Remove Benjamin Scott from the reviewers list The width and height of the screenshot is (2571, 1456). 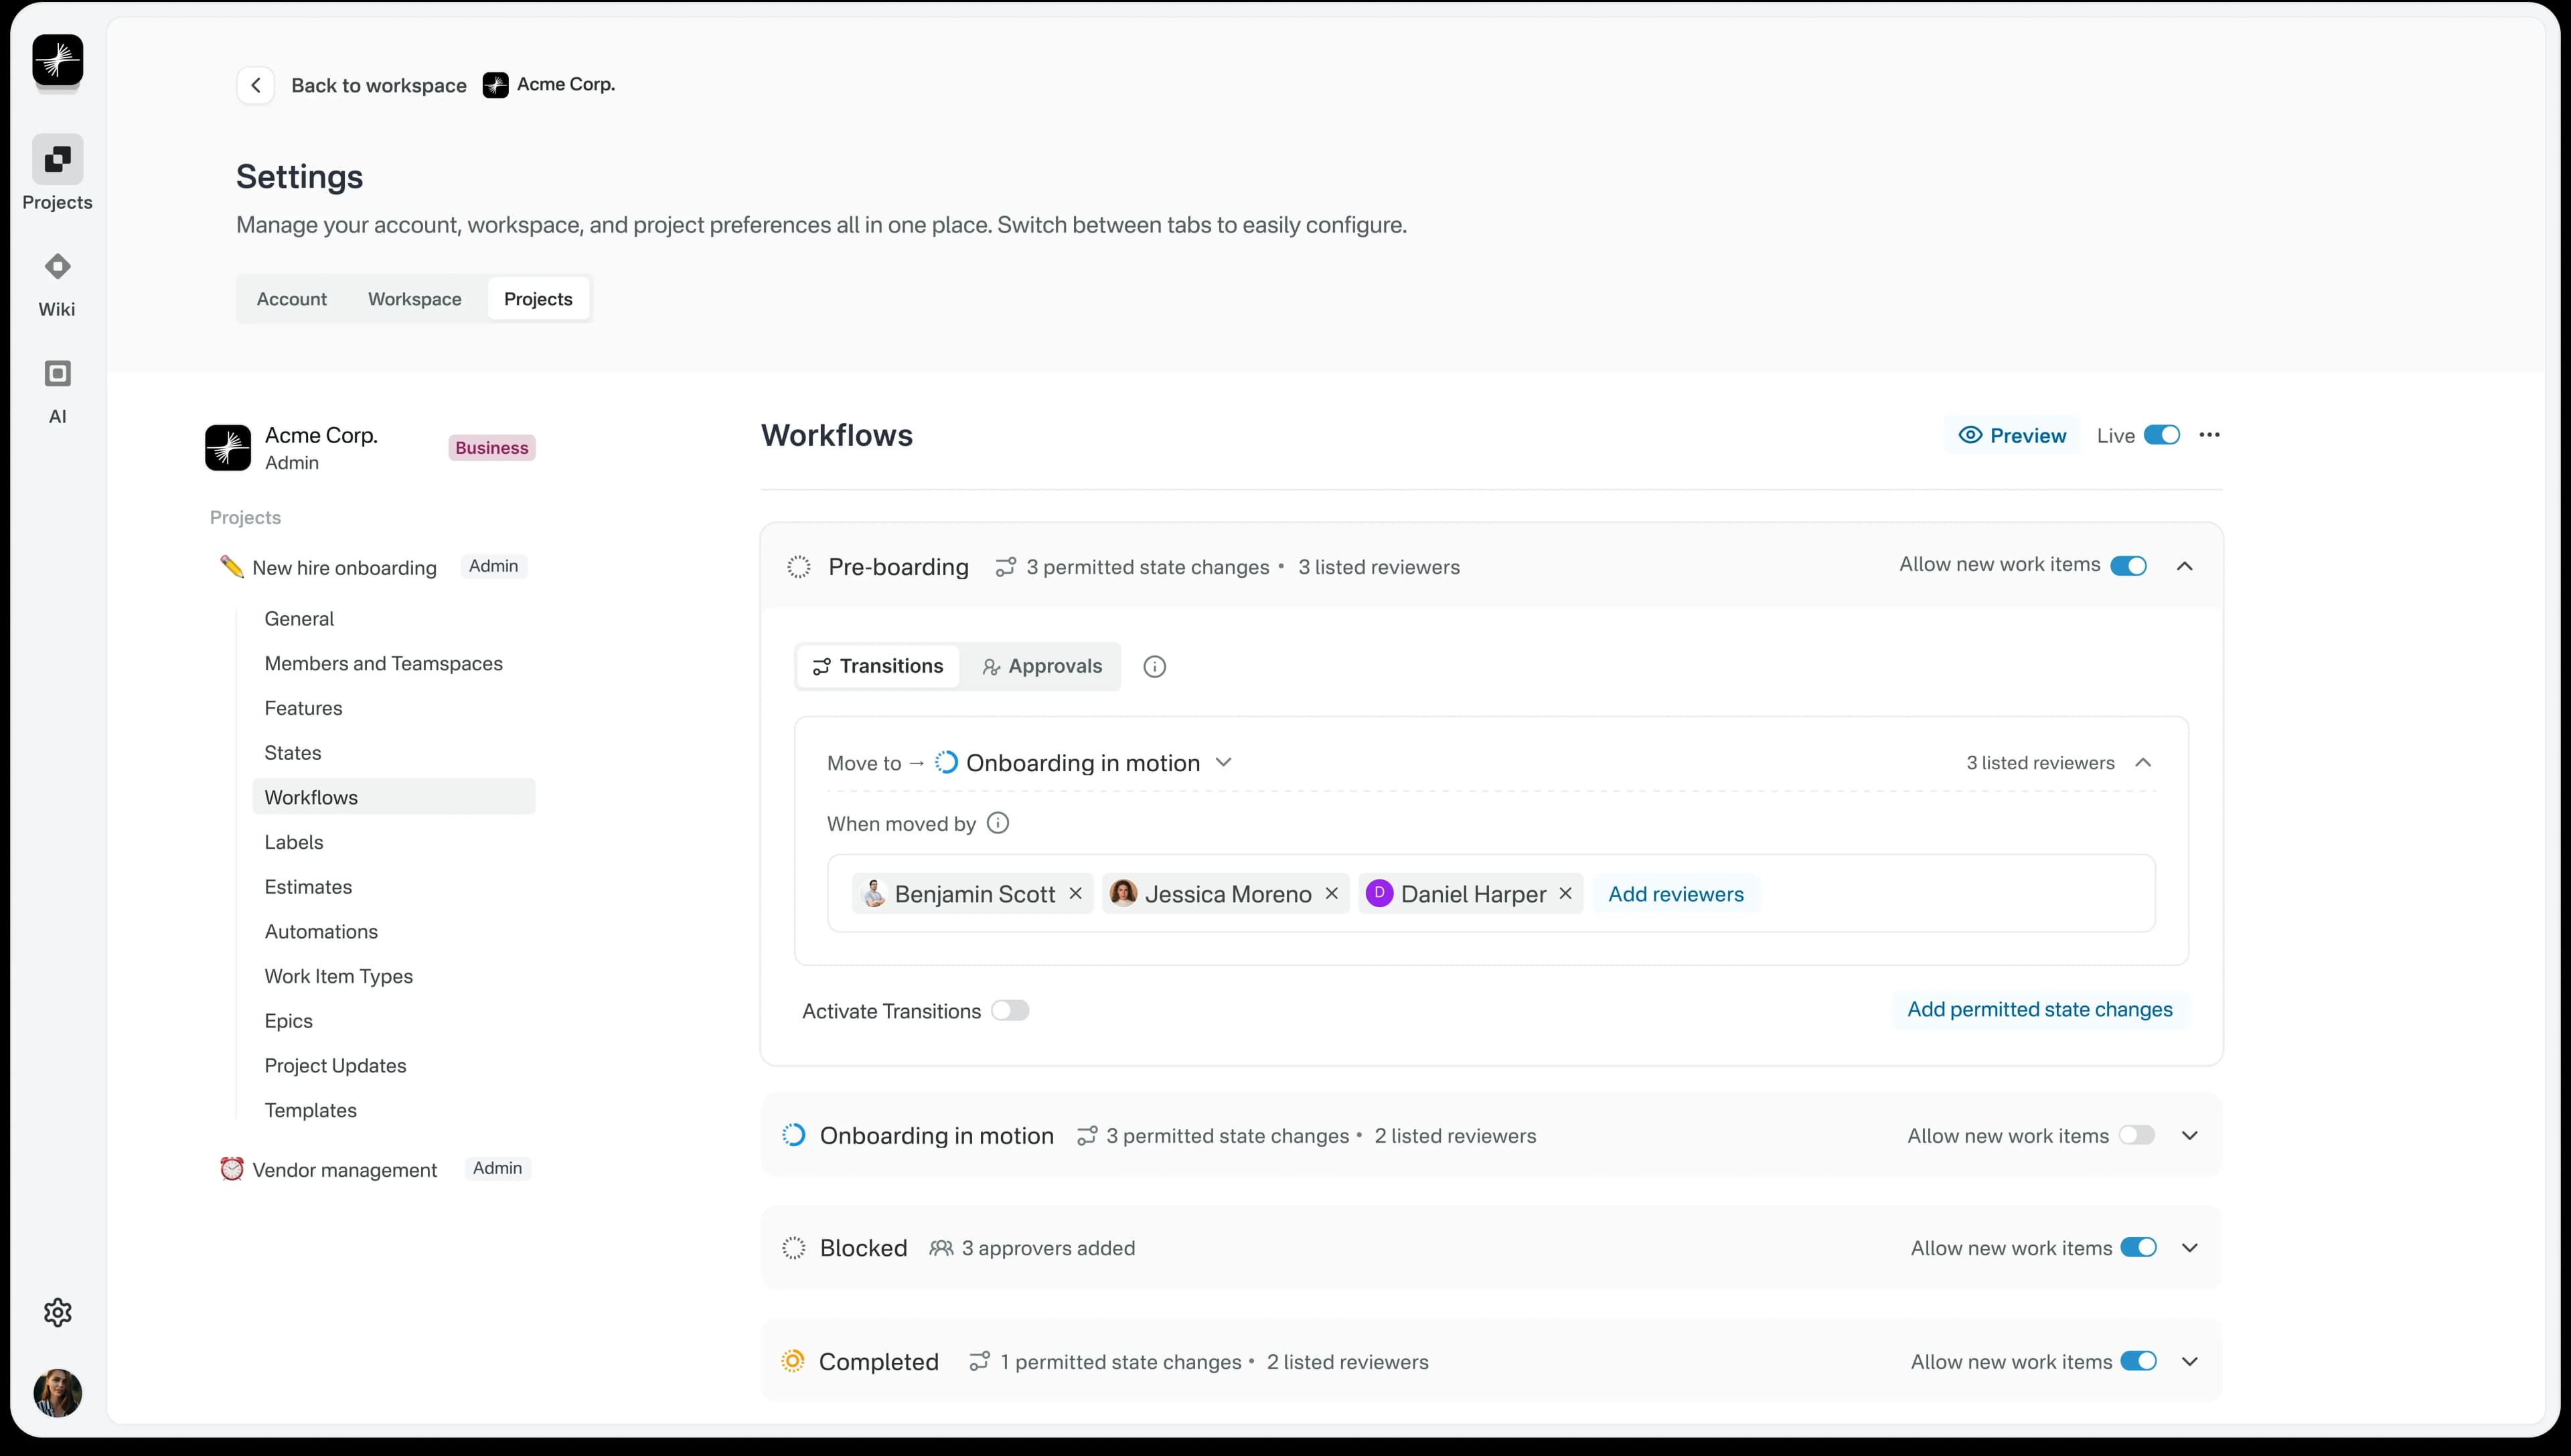coord(1075,893)
